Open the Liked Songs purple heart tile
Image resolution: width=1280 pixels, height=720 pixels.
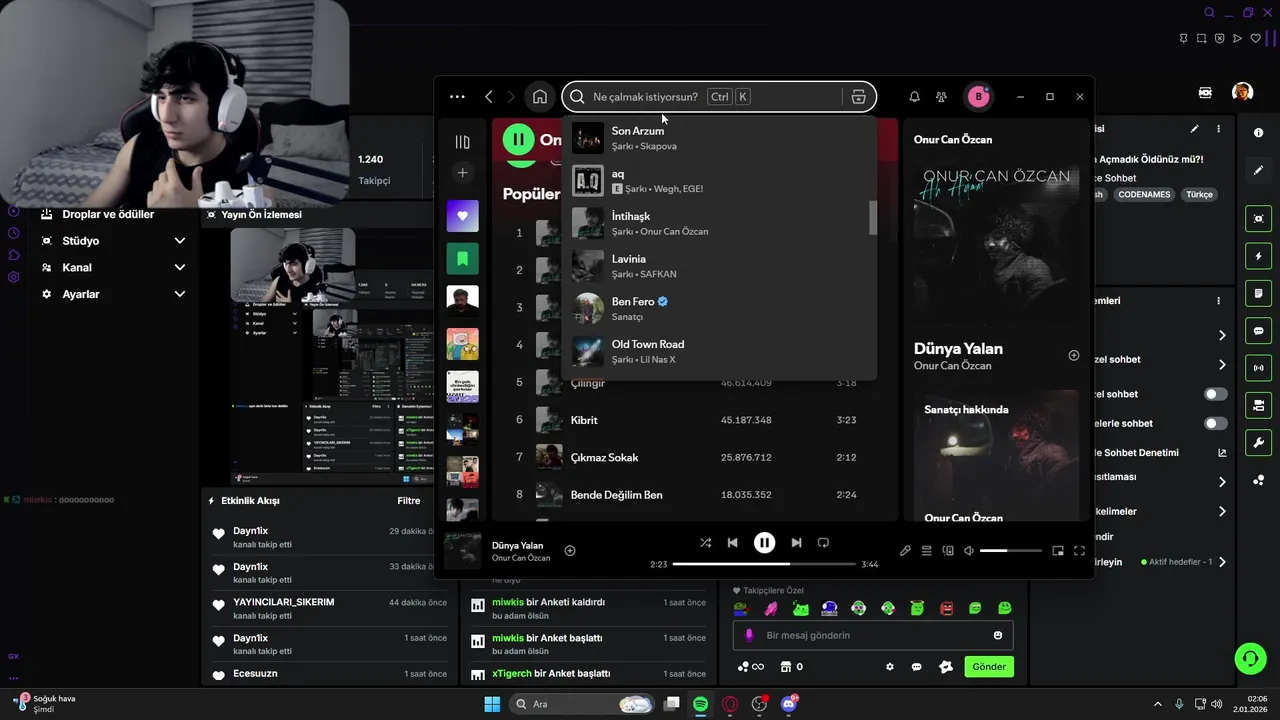click(462, 215)
